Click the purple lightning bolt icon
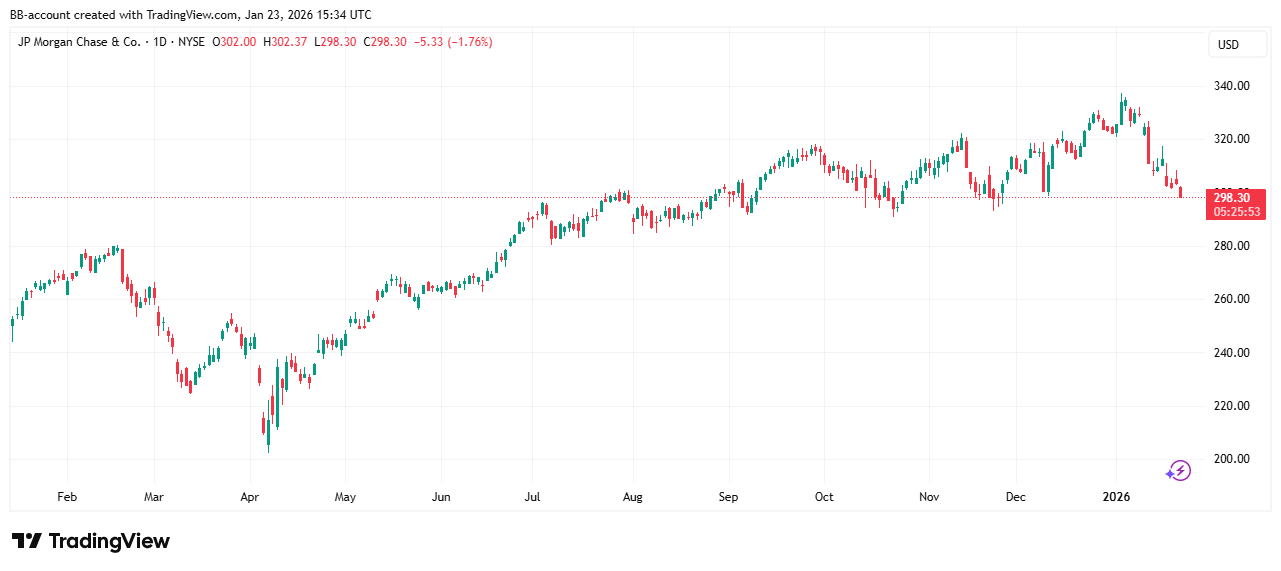Viewport: 1281px width, 571px height. coord(1179,470)
